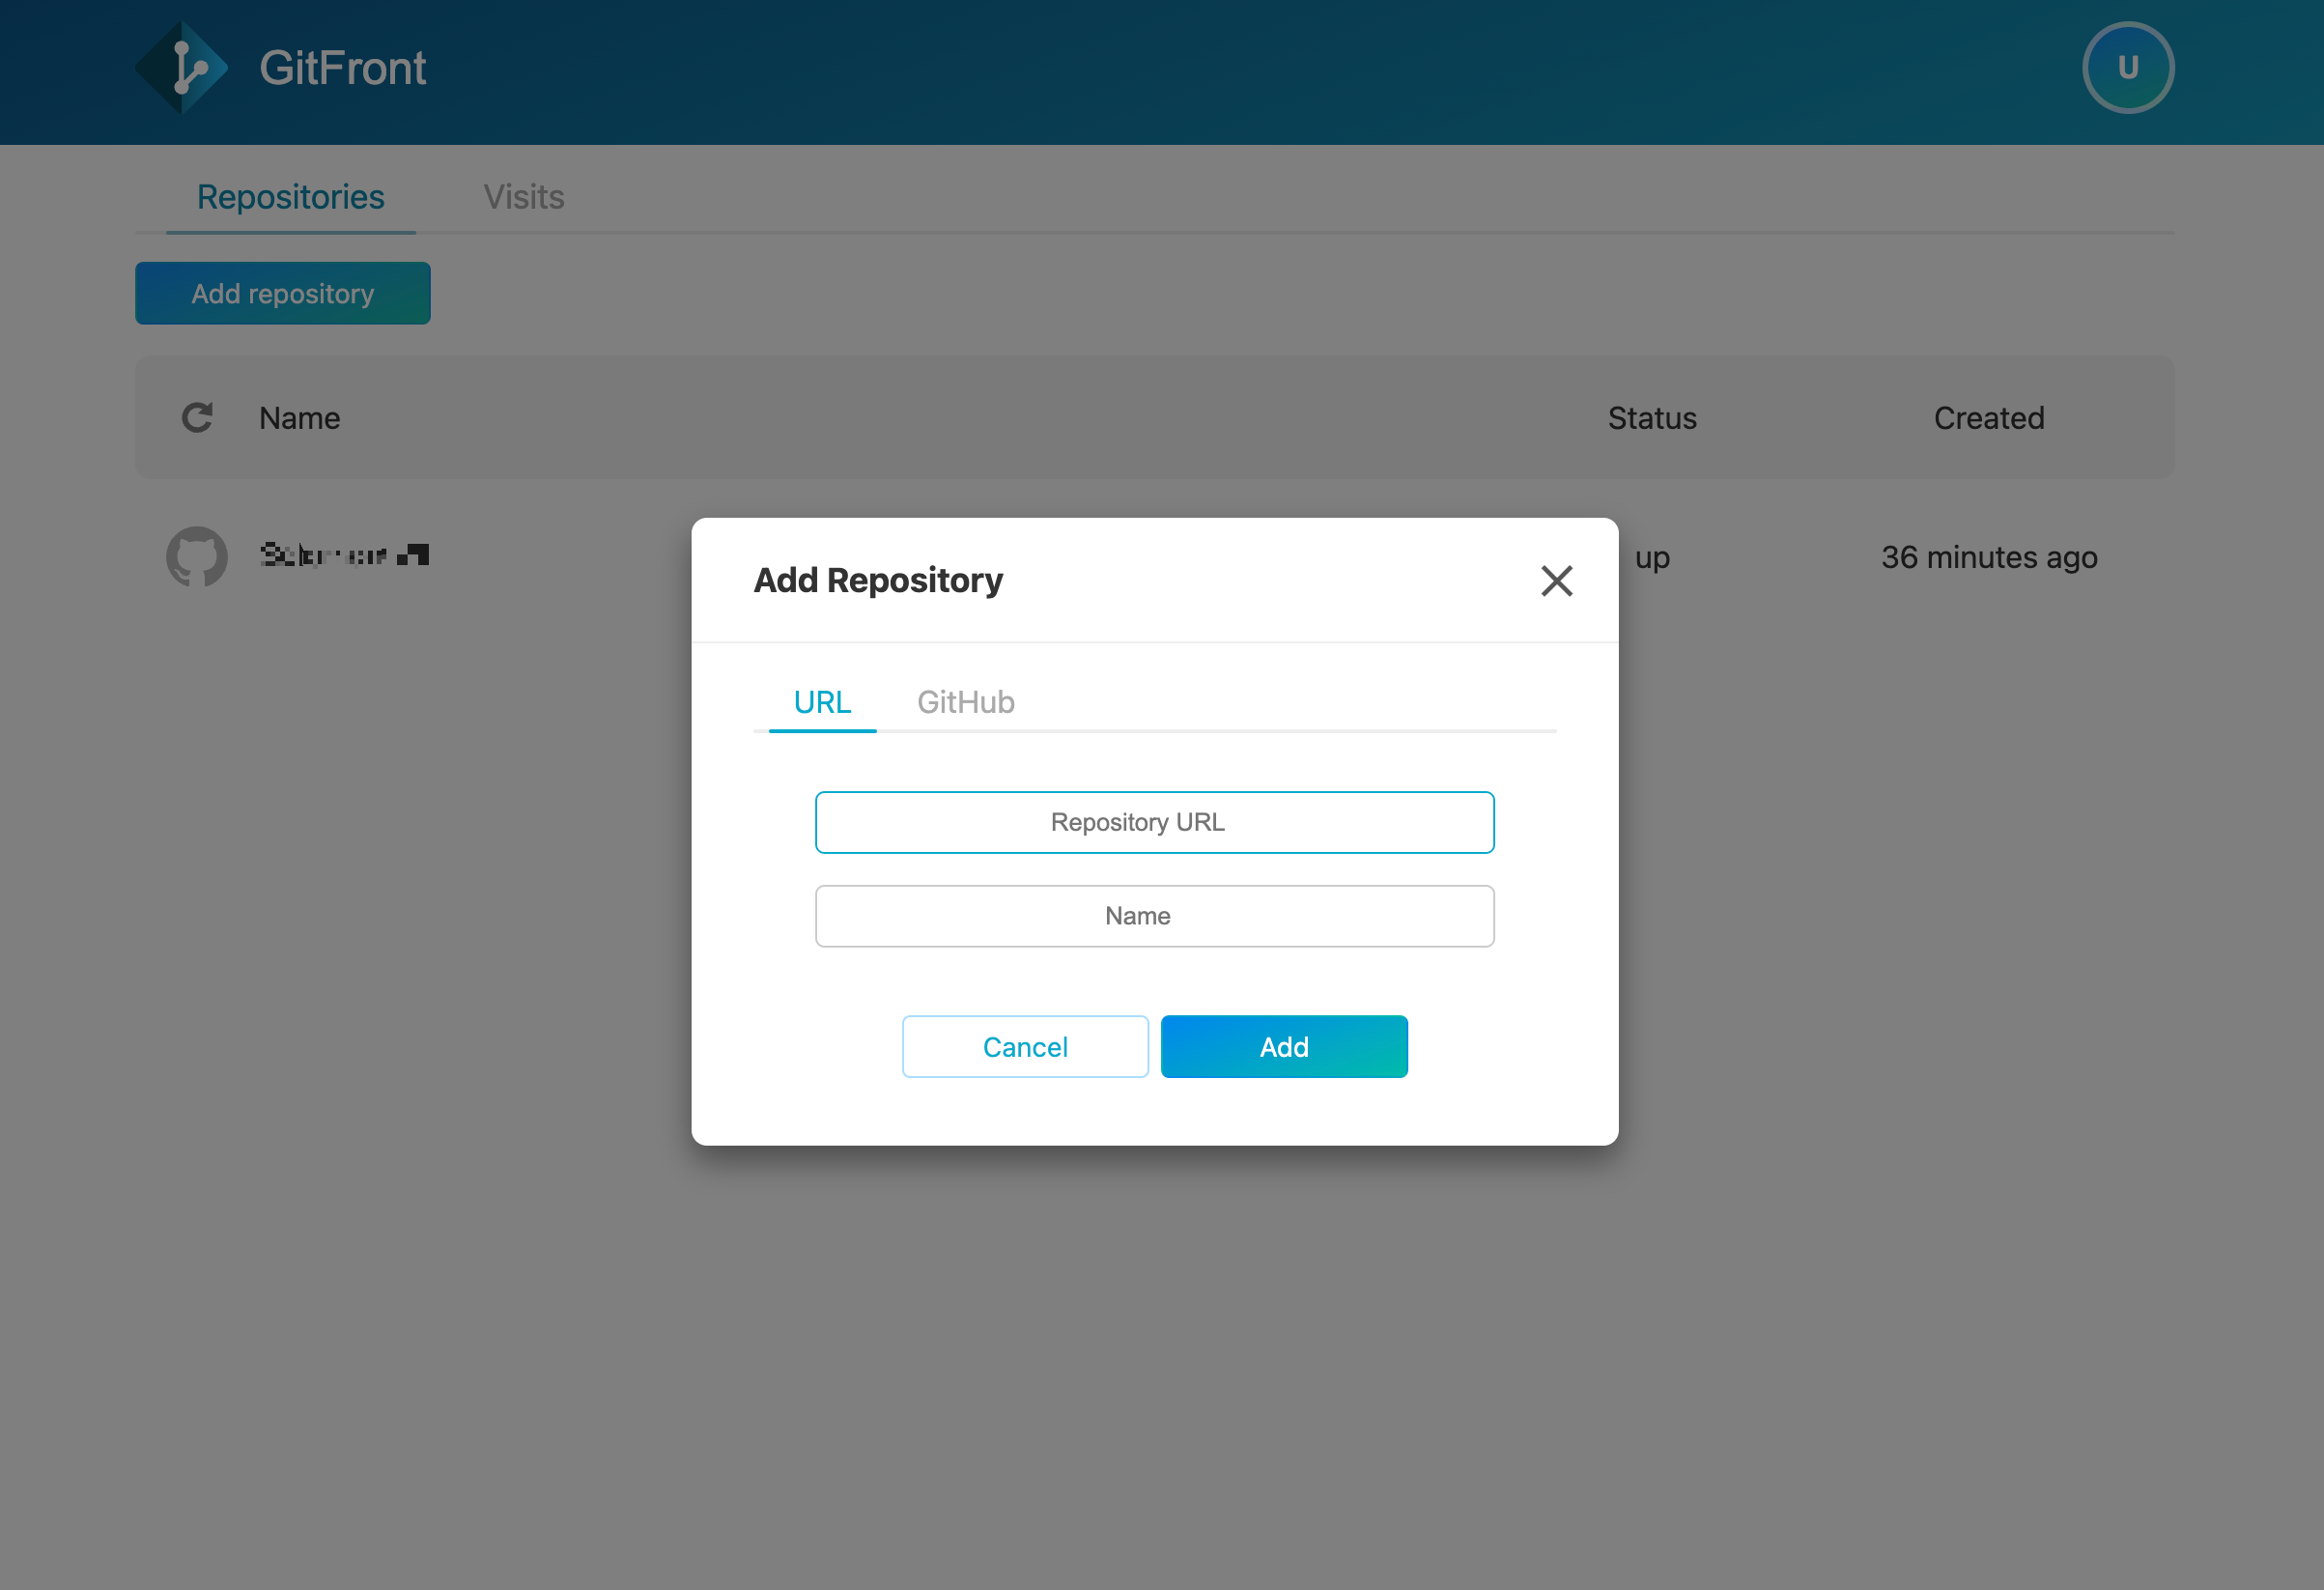The image size is (2324, 1590).
Task: Close the Add Repository dialog
Action: click(1555, 581)
